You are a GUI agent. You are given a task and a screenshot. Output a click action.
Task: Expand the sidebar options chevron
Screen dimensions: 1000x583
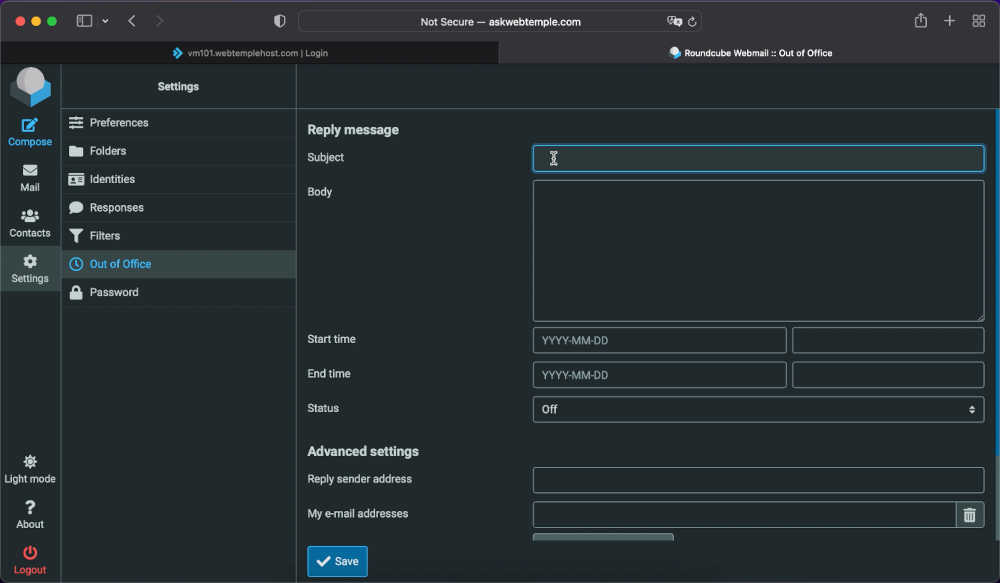coord(105,21)
